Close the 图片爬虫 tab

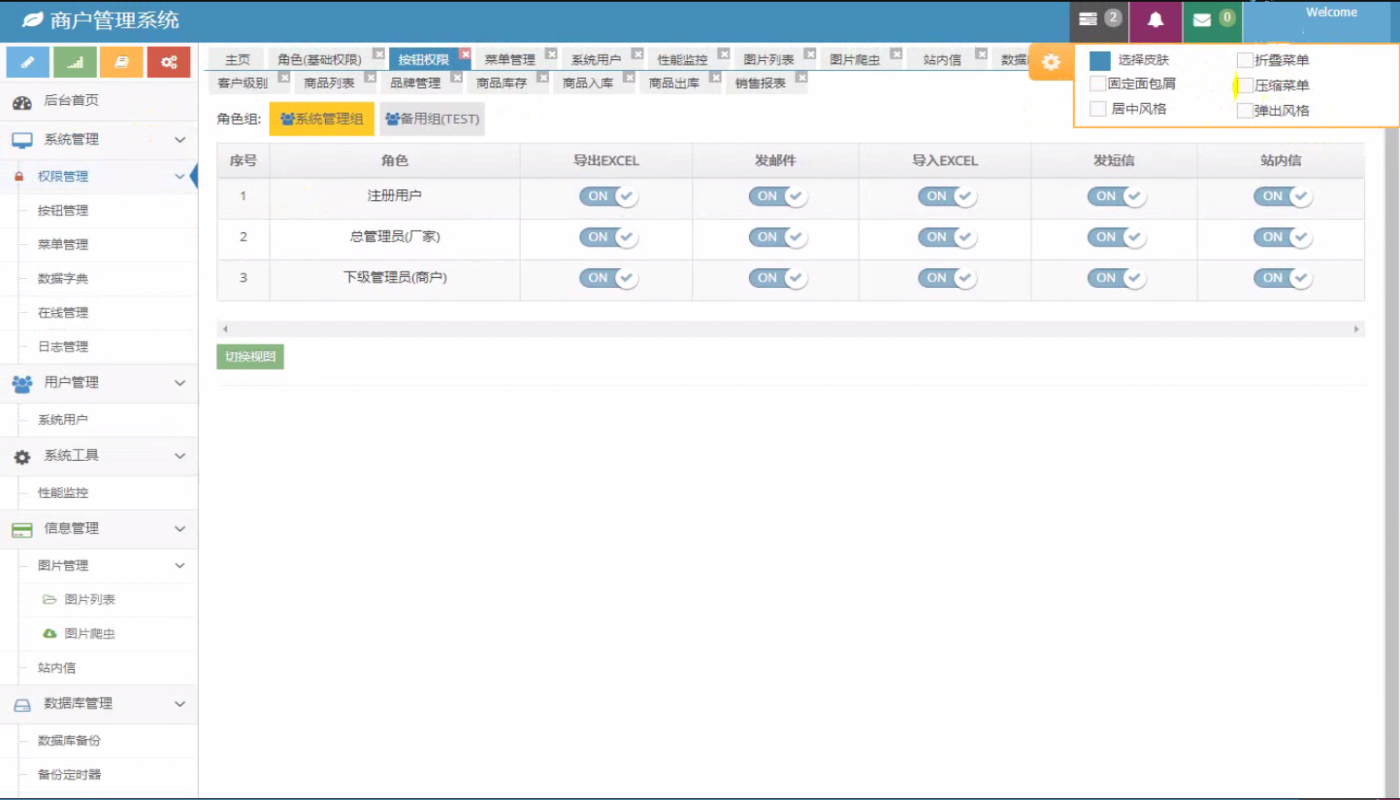coord(896,54)
